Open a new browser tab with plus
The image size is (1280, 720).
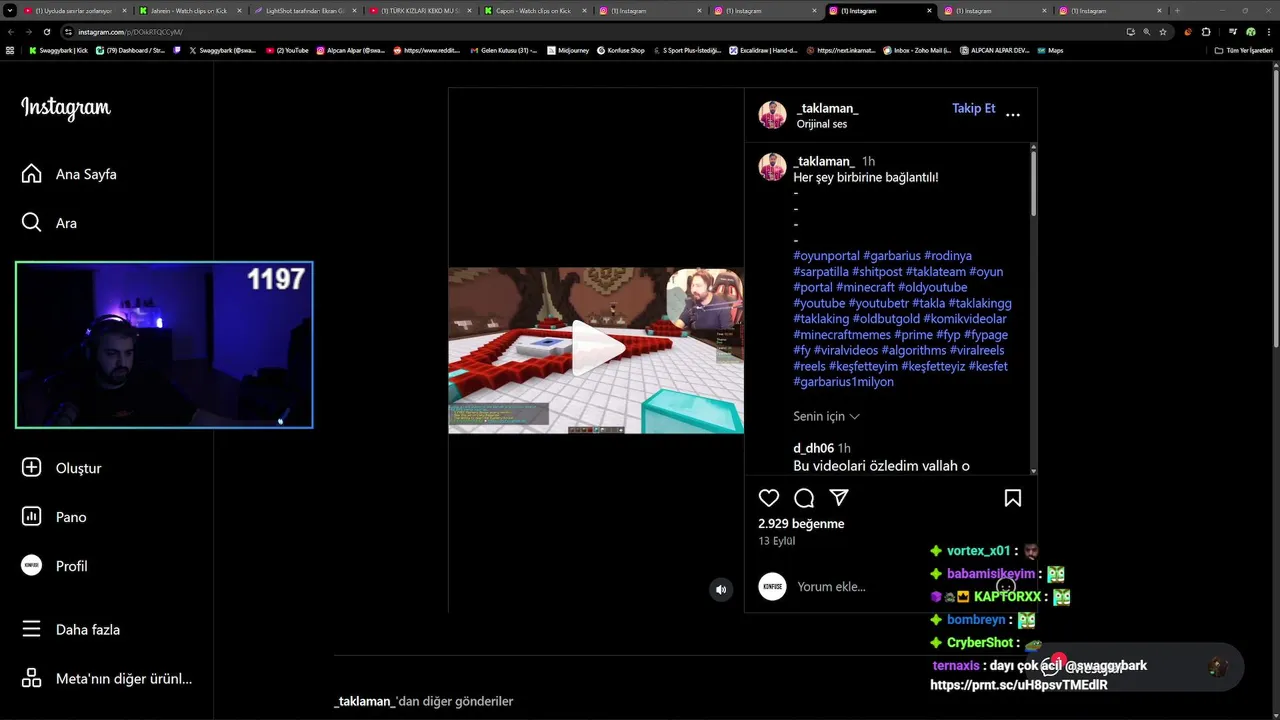coord(1177,11)
